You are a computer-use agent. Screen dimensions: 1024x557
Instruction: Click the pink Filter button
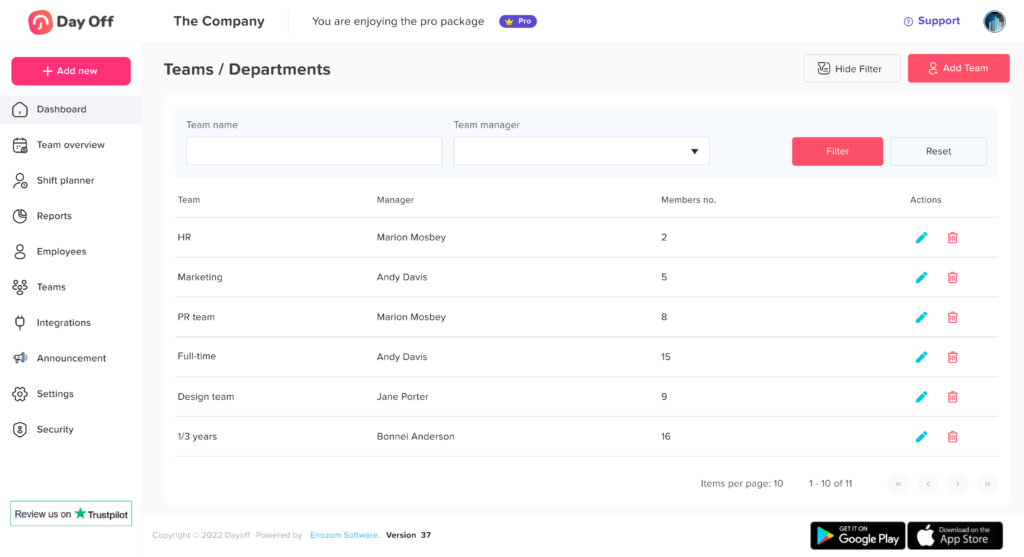[x=837, y=151]
